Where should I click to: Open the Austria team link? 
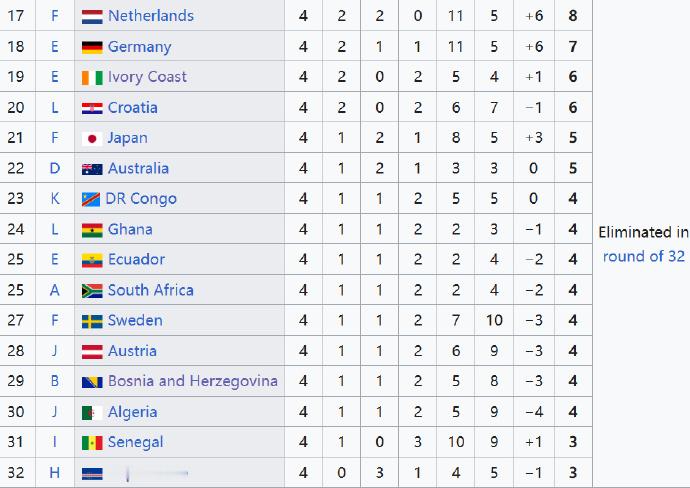click(x=132, y=351)
